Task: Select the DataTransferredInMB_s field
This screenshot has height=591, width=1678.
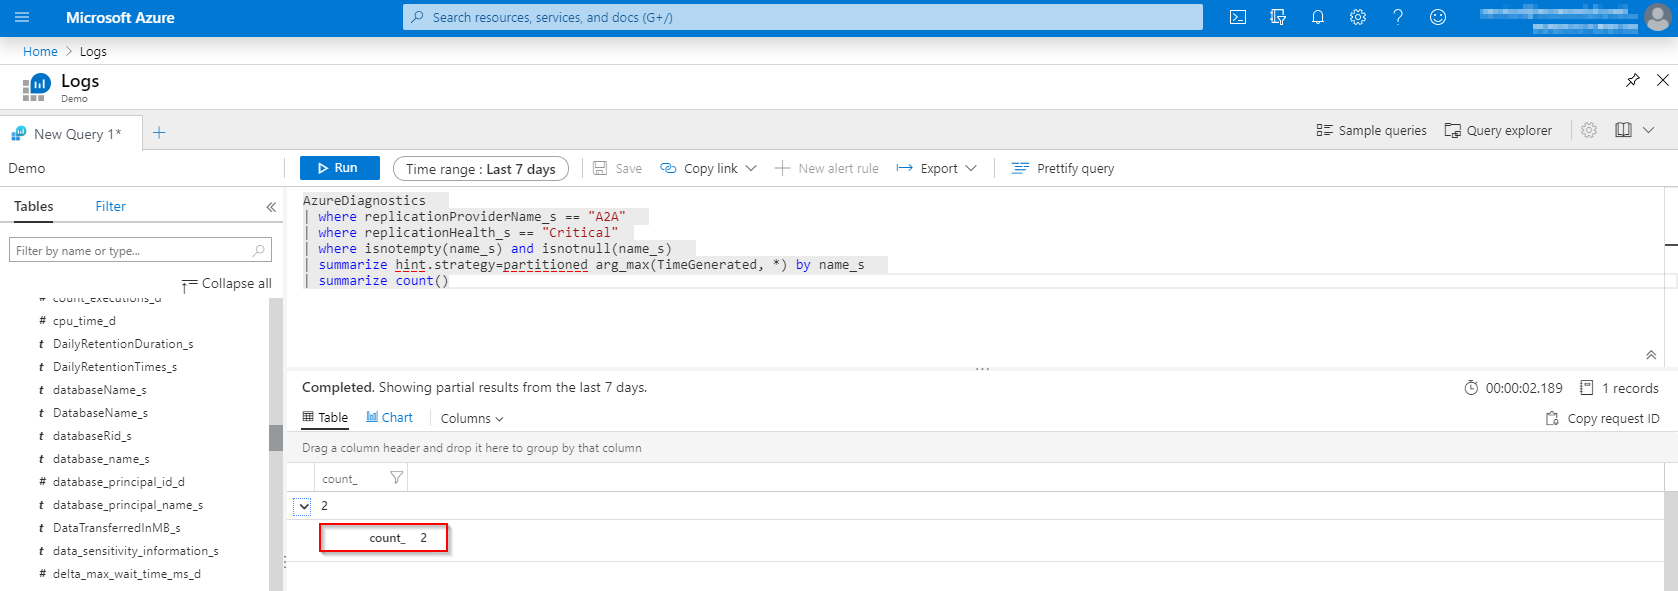Action: (x=117, y=528)
